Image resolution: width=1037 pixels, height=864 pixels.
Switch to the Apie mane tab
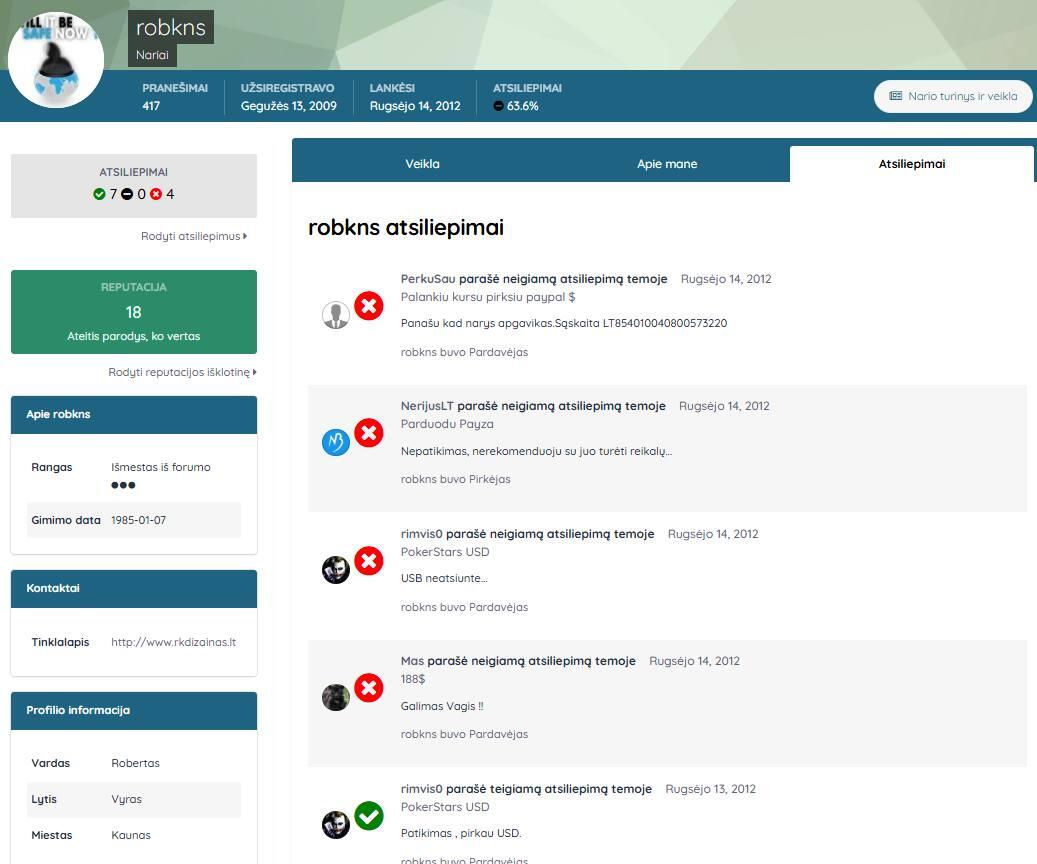667,164
